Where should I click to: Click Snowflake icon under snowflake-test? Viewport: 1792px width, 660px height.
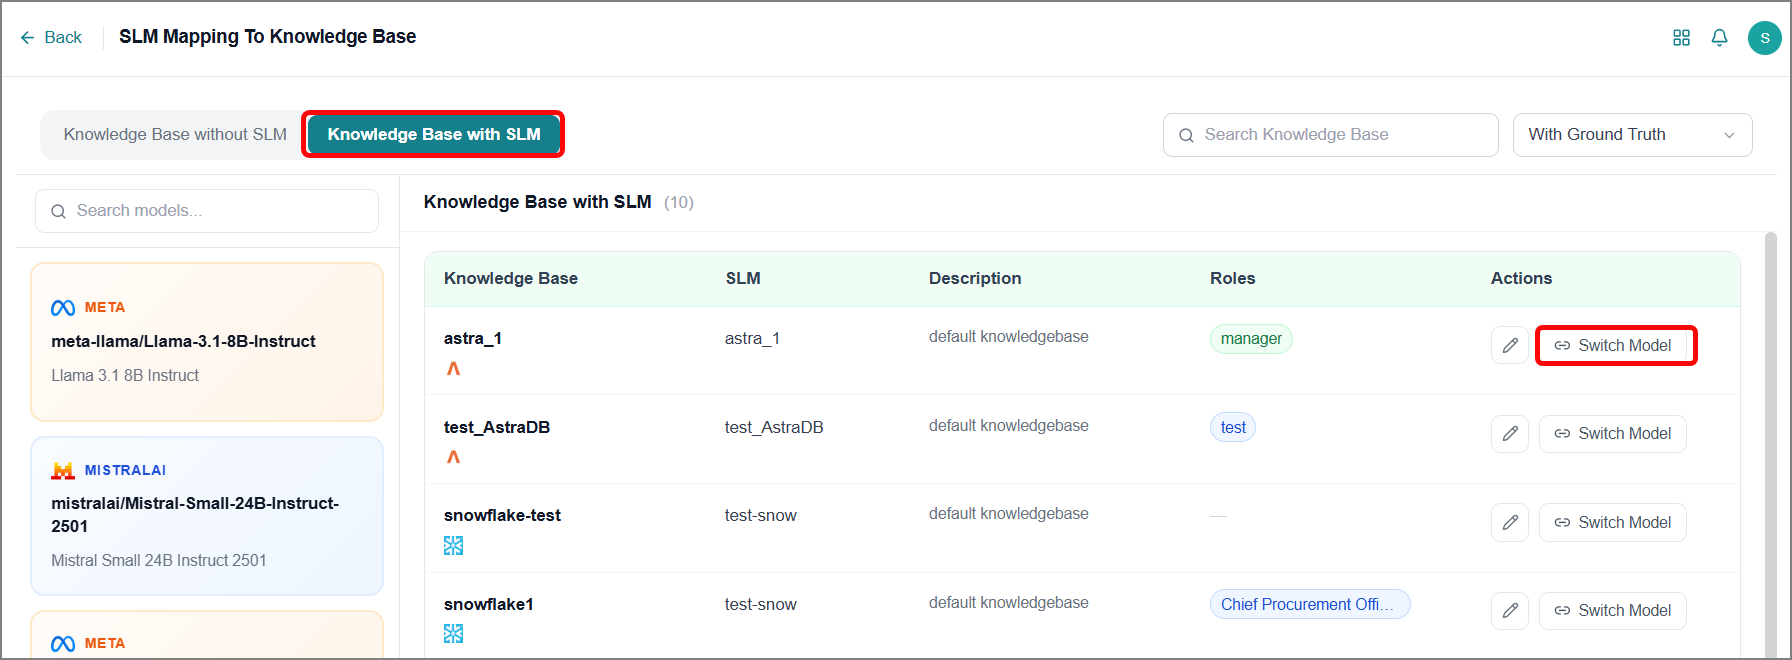click(x=453, y=546)
